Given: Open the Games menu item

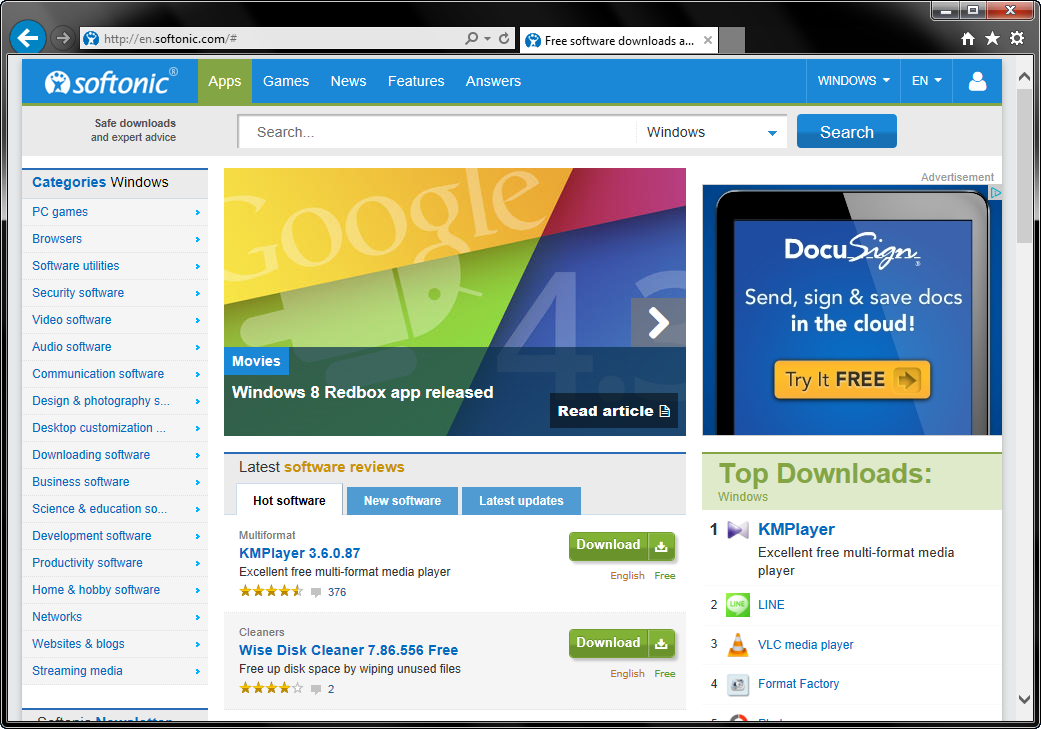Looking at the screenshot, I should (x=285, y=81).
